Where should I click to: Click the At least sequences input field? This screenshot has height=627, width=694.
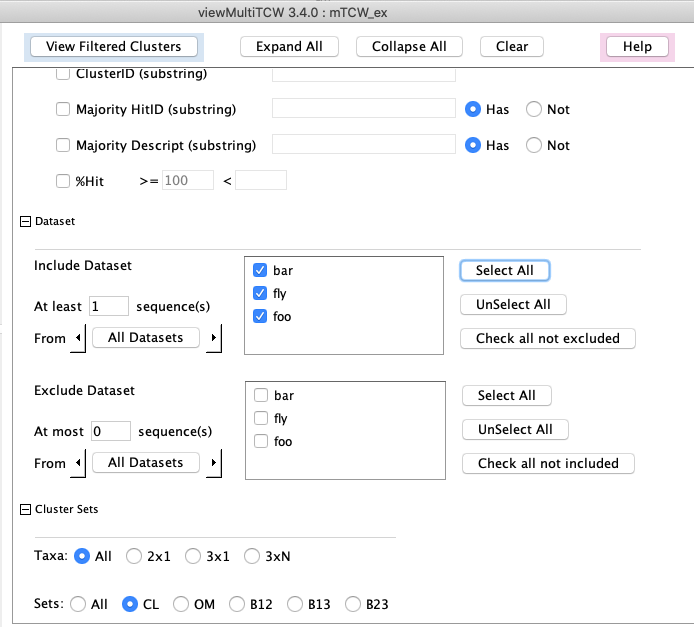coord(108,306)
